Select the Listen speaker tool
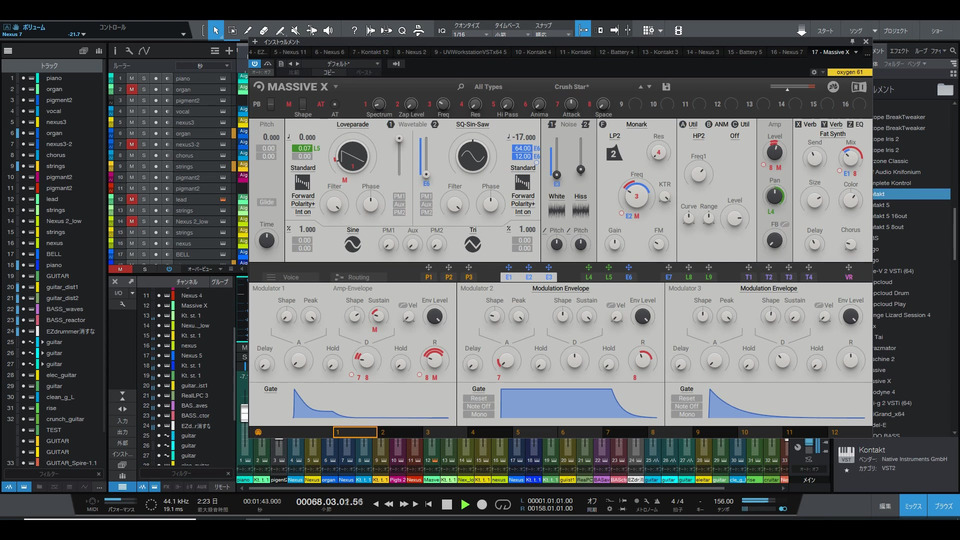 (x=328, y=30)
